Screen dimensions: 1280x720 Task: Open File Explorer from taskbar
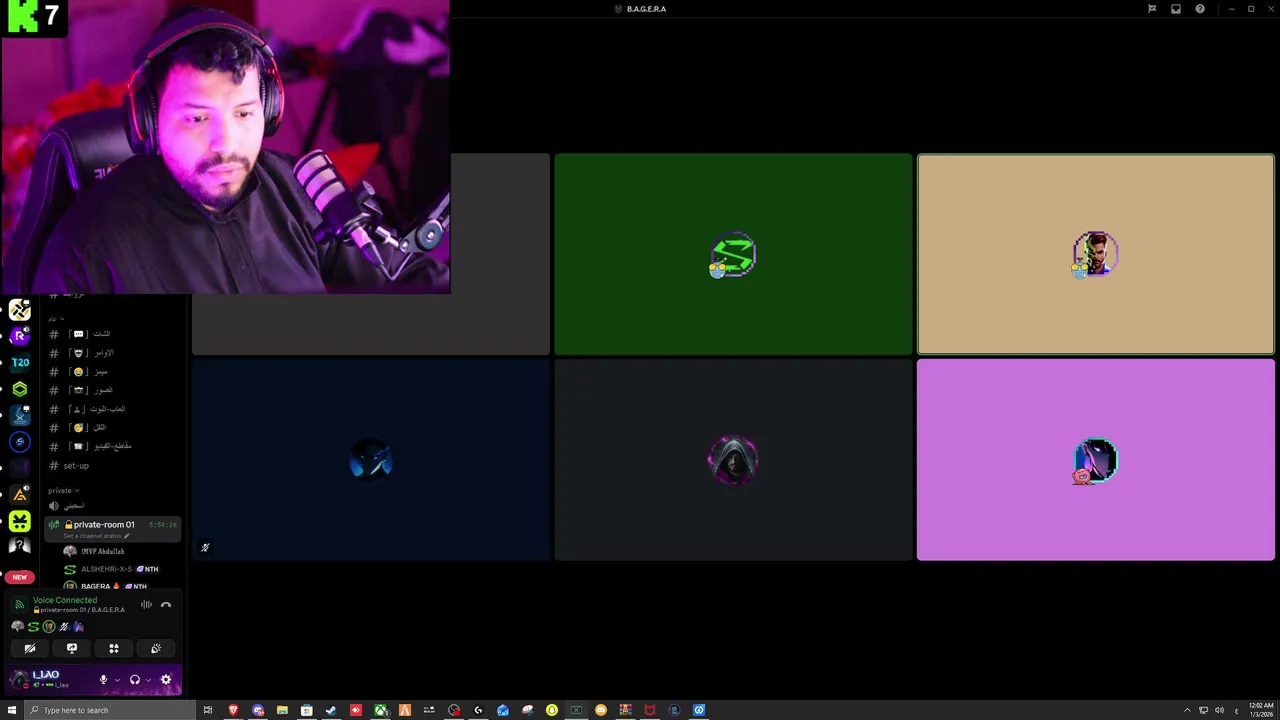pos(282,710)
